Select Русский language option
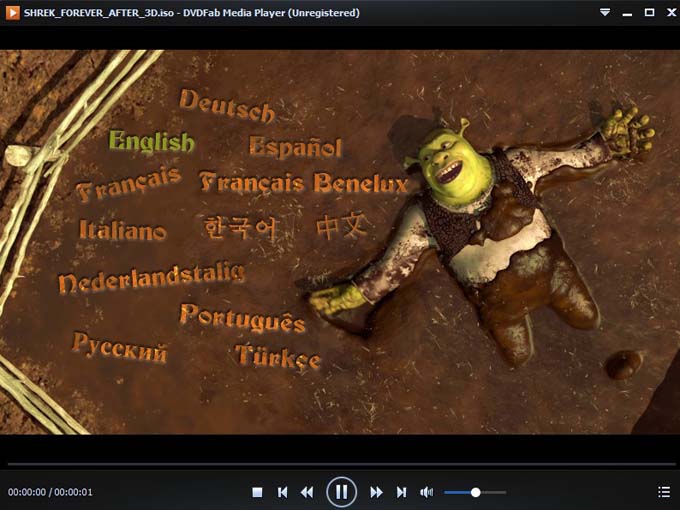The image size is (680, 510). pos(120,348)
